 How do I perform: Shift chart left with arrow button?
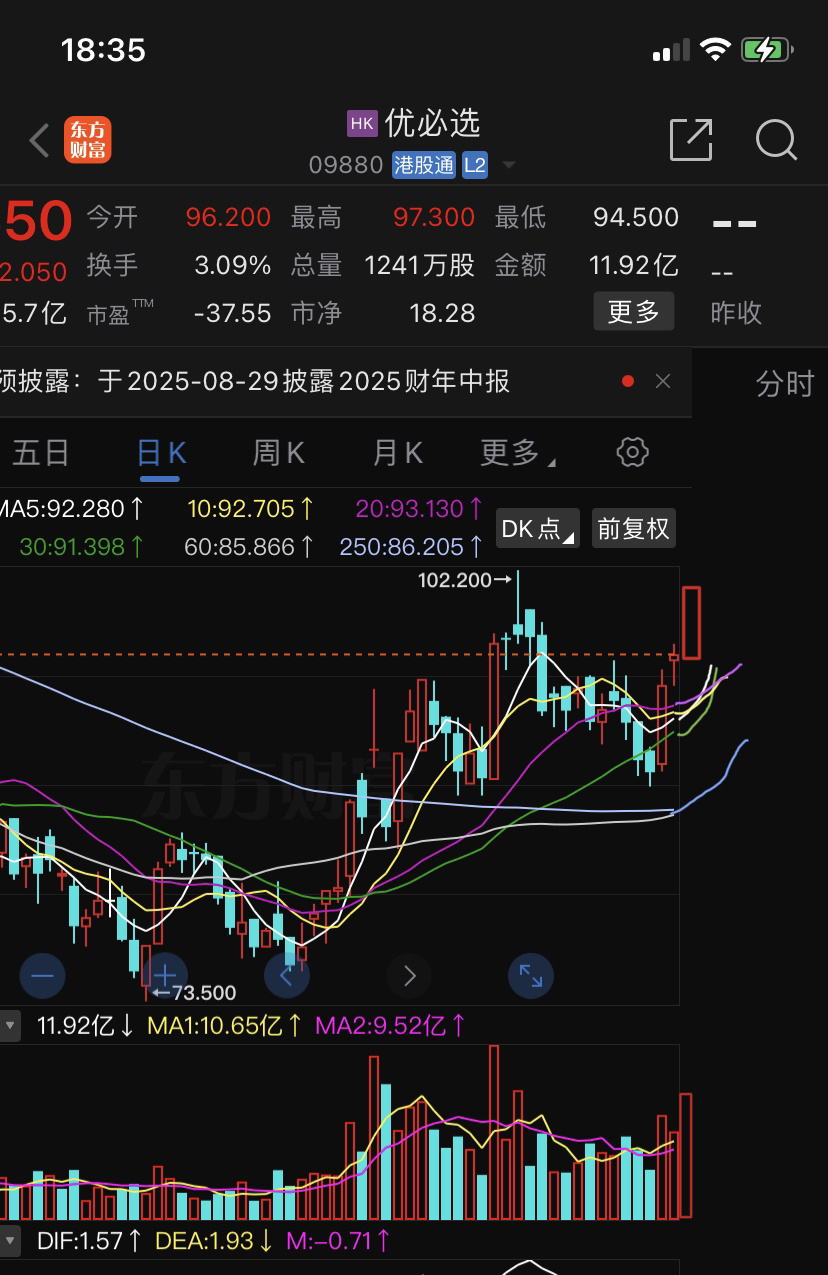coord(286,975)
